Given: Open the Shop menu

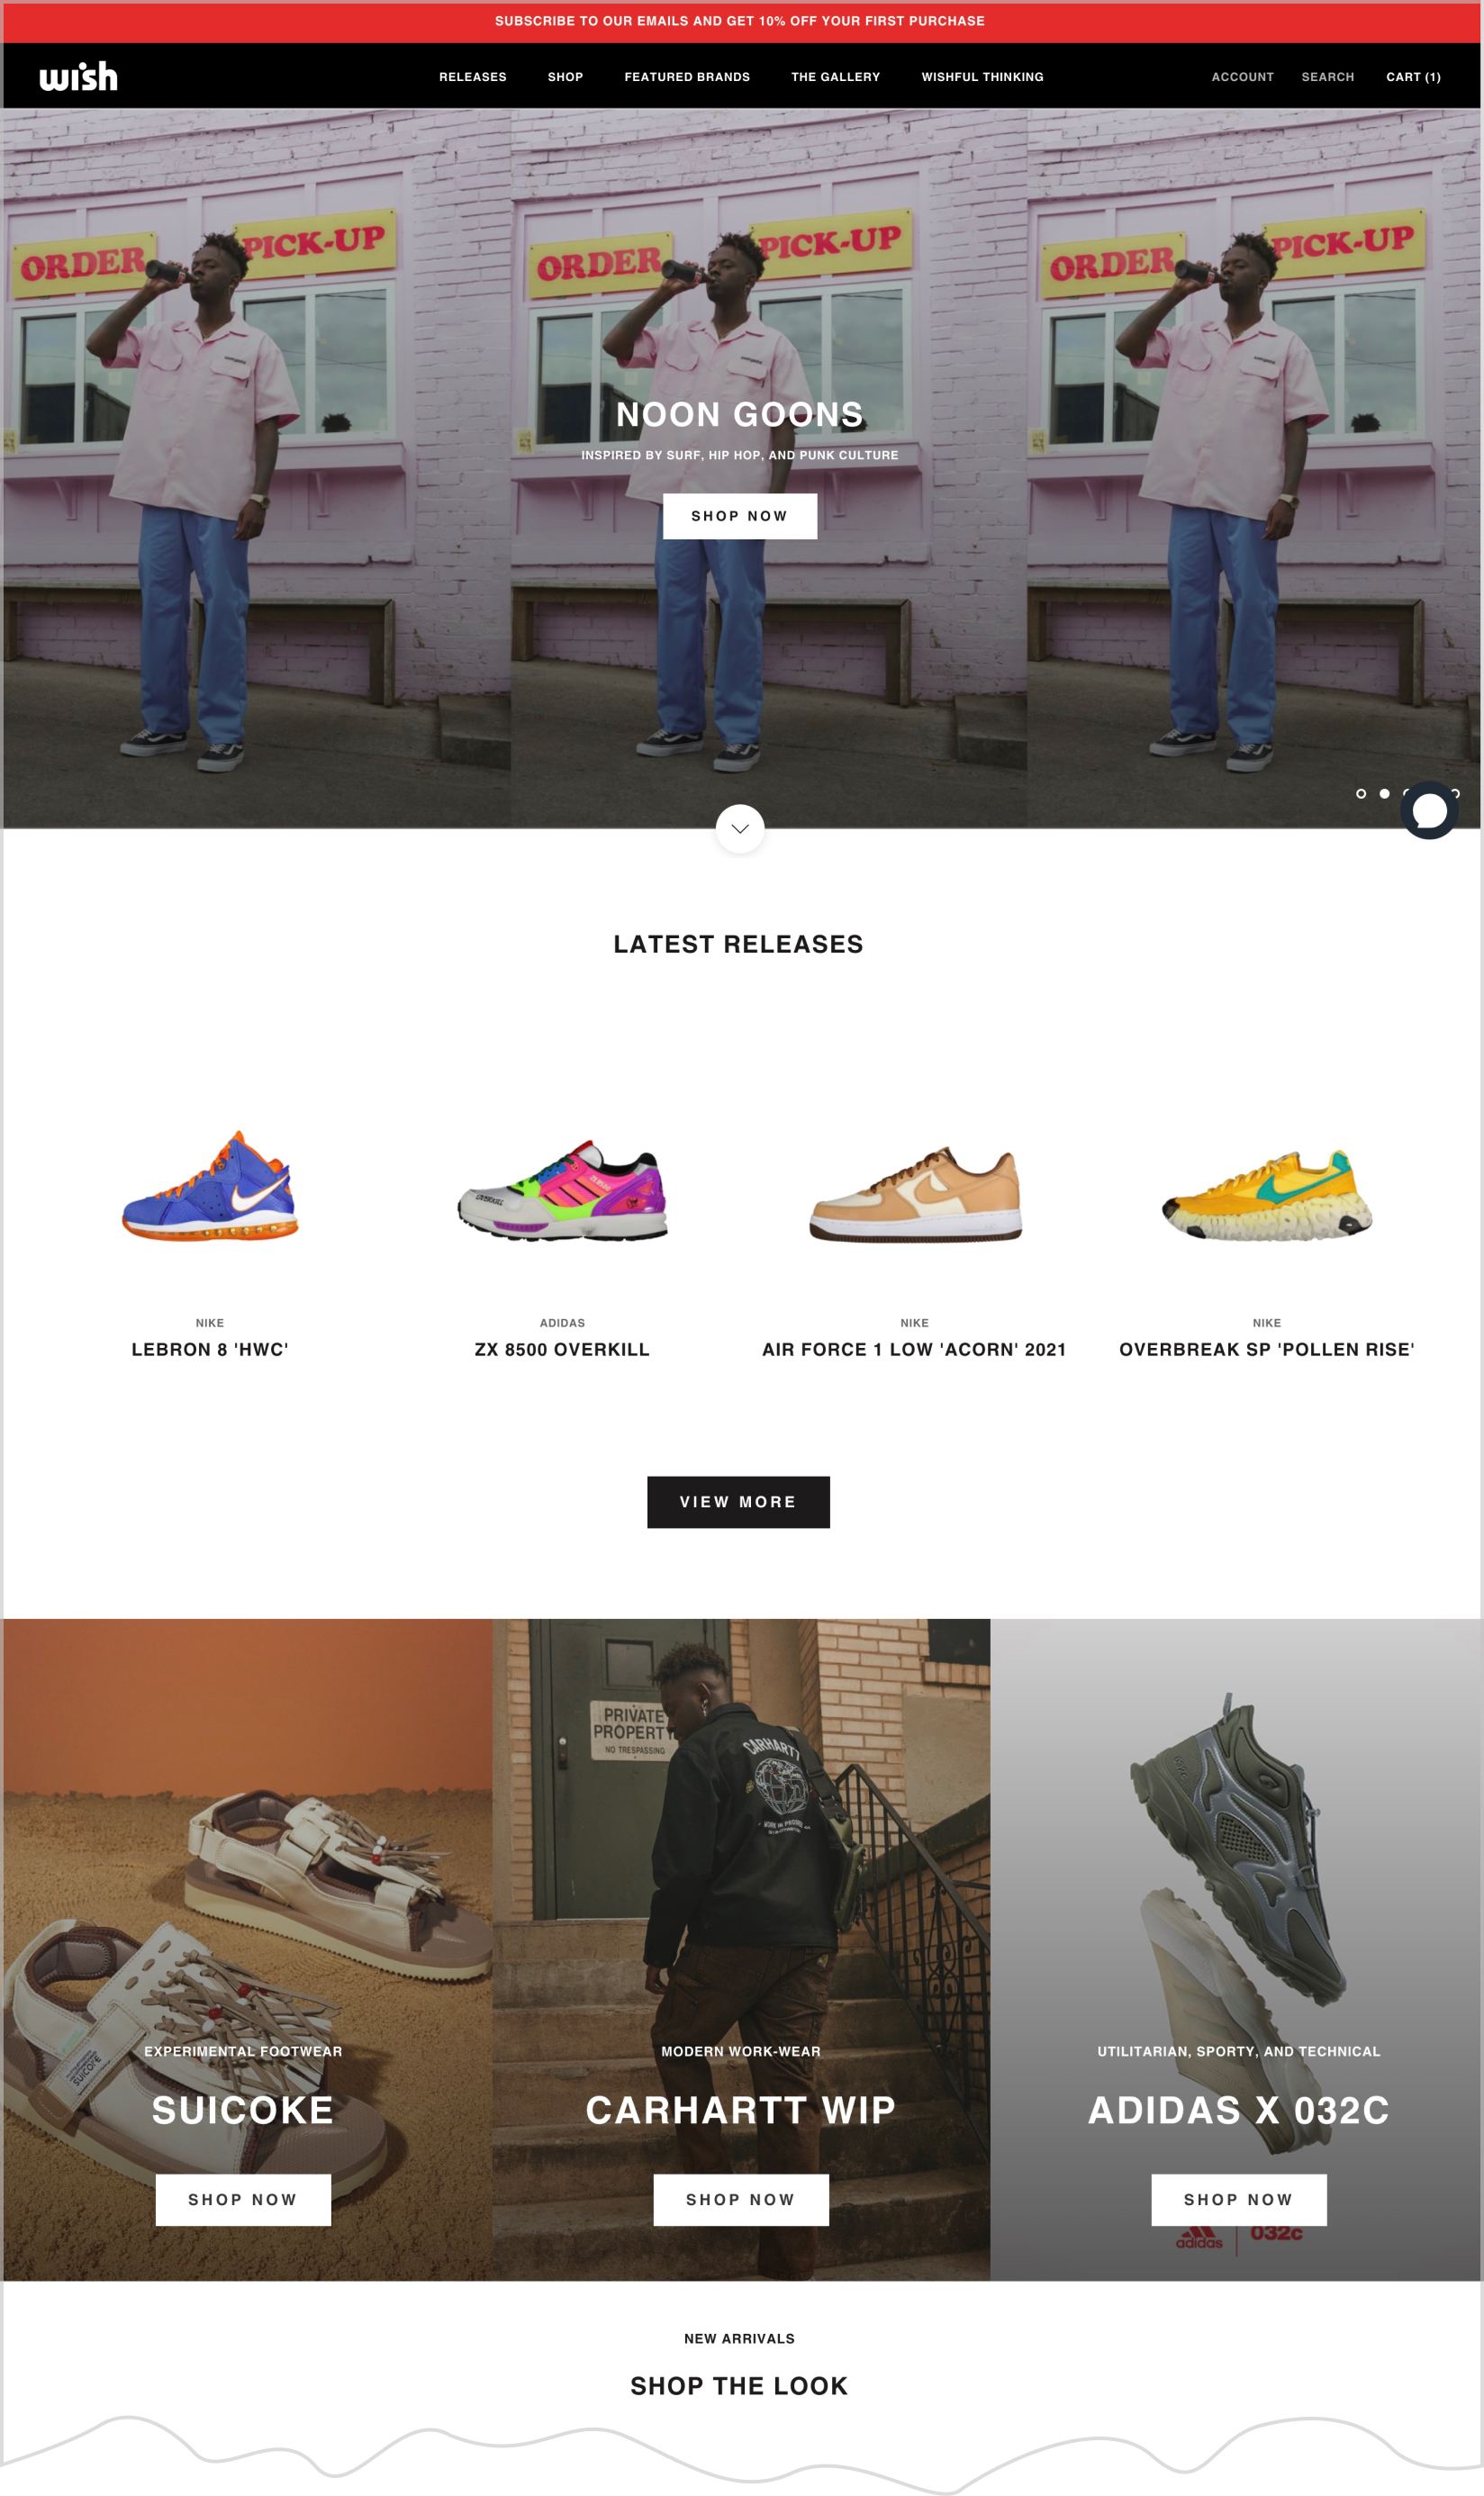Looking at the screenshot, I should click(x=565, y=77).
